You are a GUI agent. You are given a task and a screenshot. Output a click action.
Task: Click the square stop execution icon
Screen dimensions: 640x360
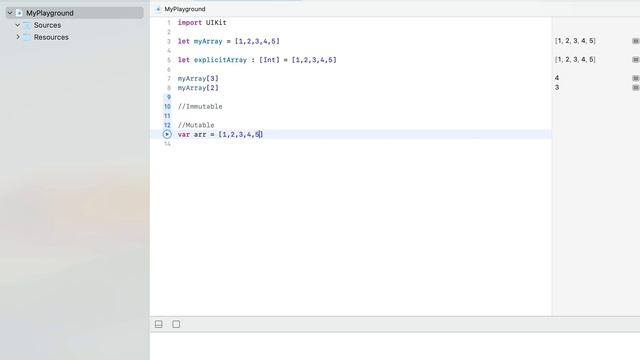(176, 324)
